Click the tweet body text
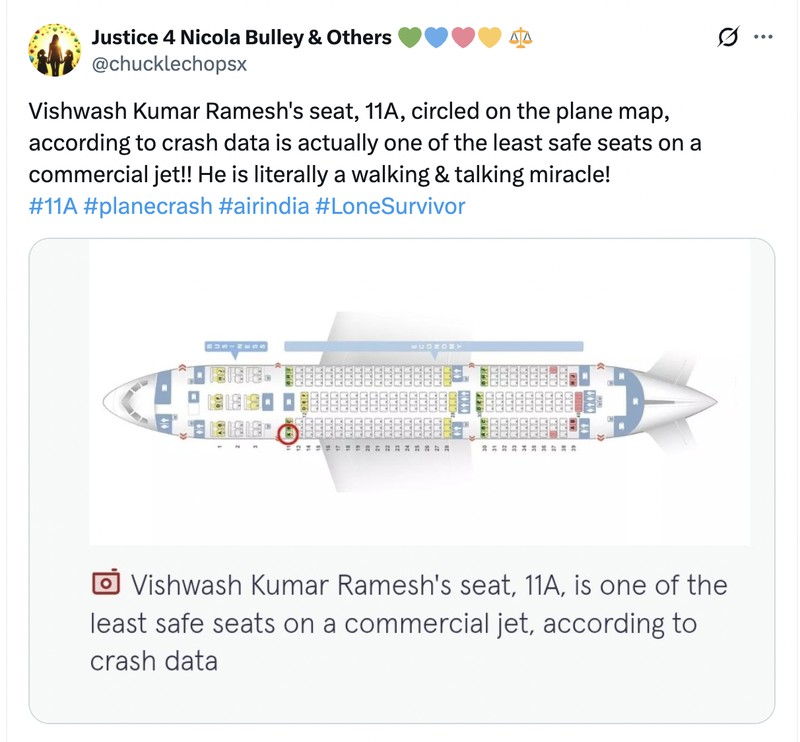800x742 pixels. point(364,143)
